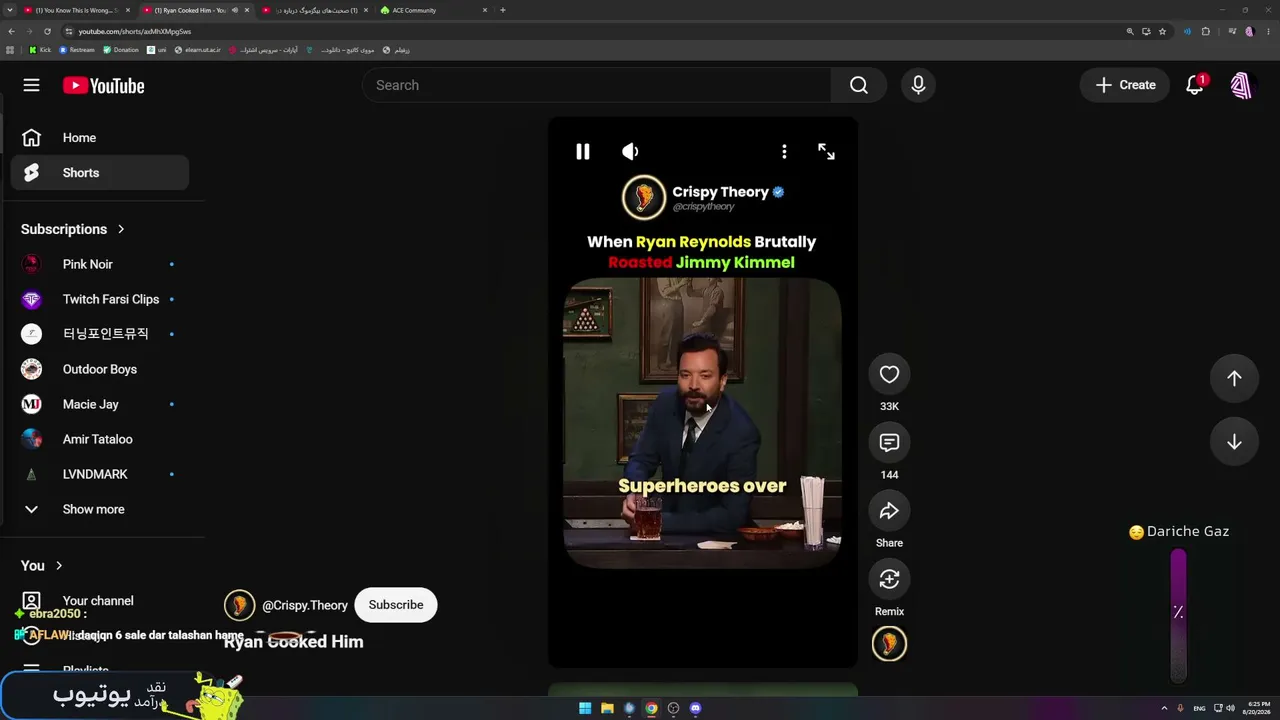Expand the Subscriptions section

[73, 229]
